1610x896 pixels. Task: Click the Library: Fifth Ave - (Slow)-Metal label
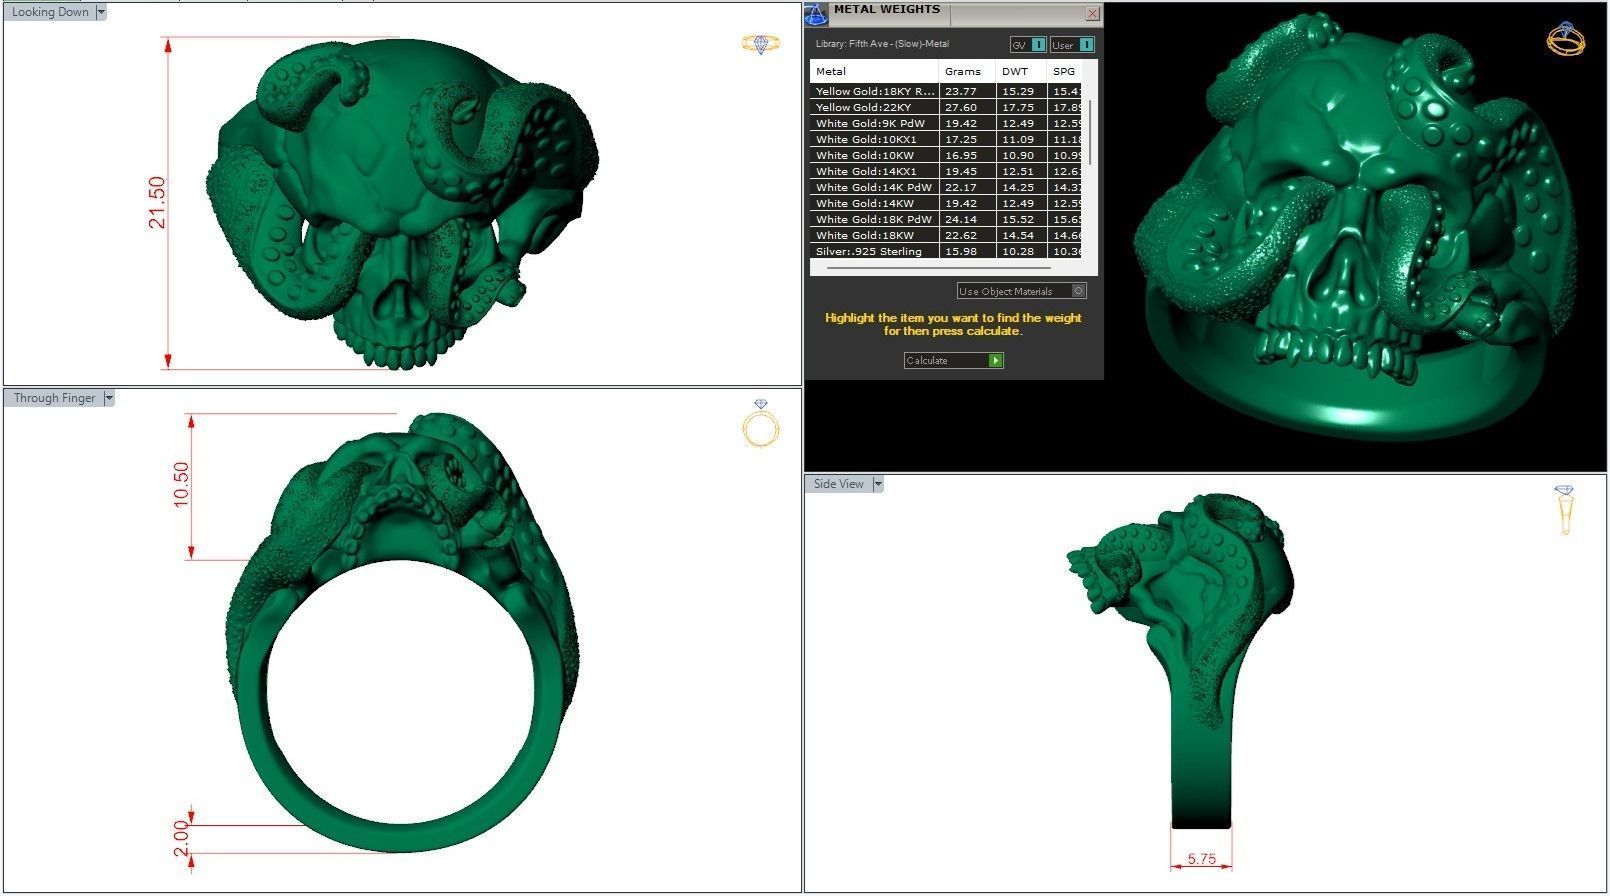click(882, 44)
